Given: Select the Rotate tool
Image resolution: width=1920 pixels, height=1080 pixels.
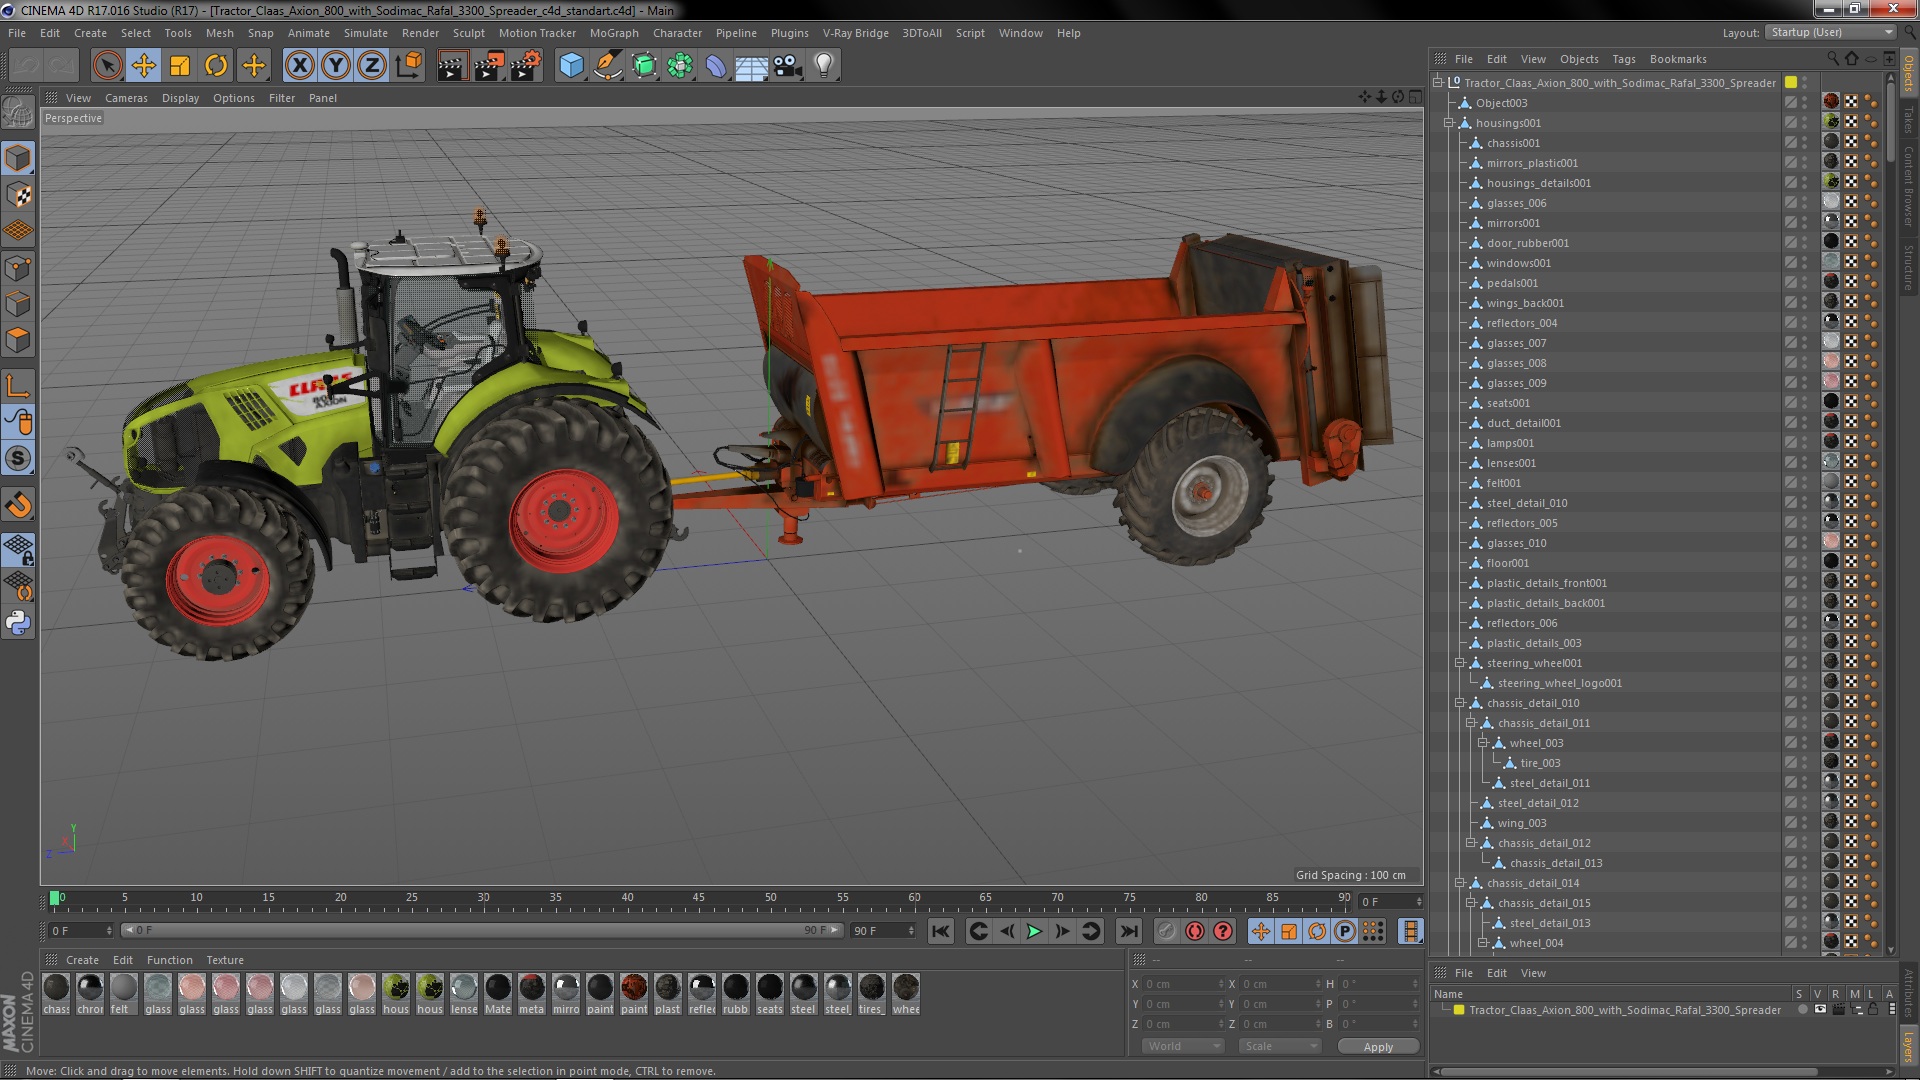Looking at the screenshot, I should pos(216,66).
